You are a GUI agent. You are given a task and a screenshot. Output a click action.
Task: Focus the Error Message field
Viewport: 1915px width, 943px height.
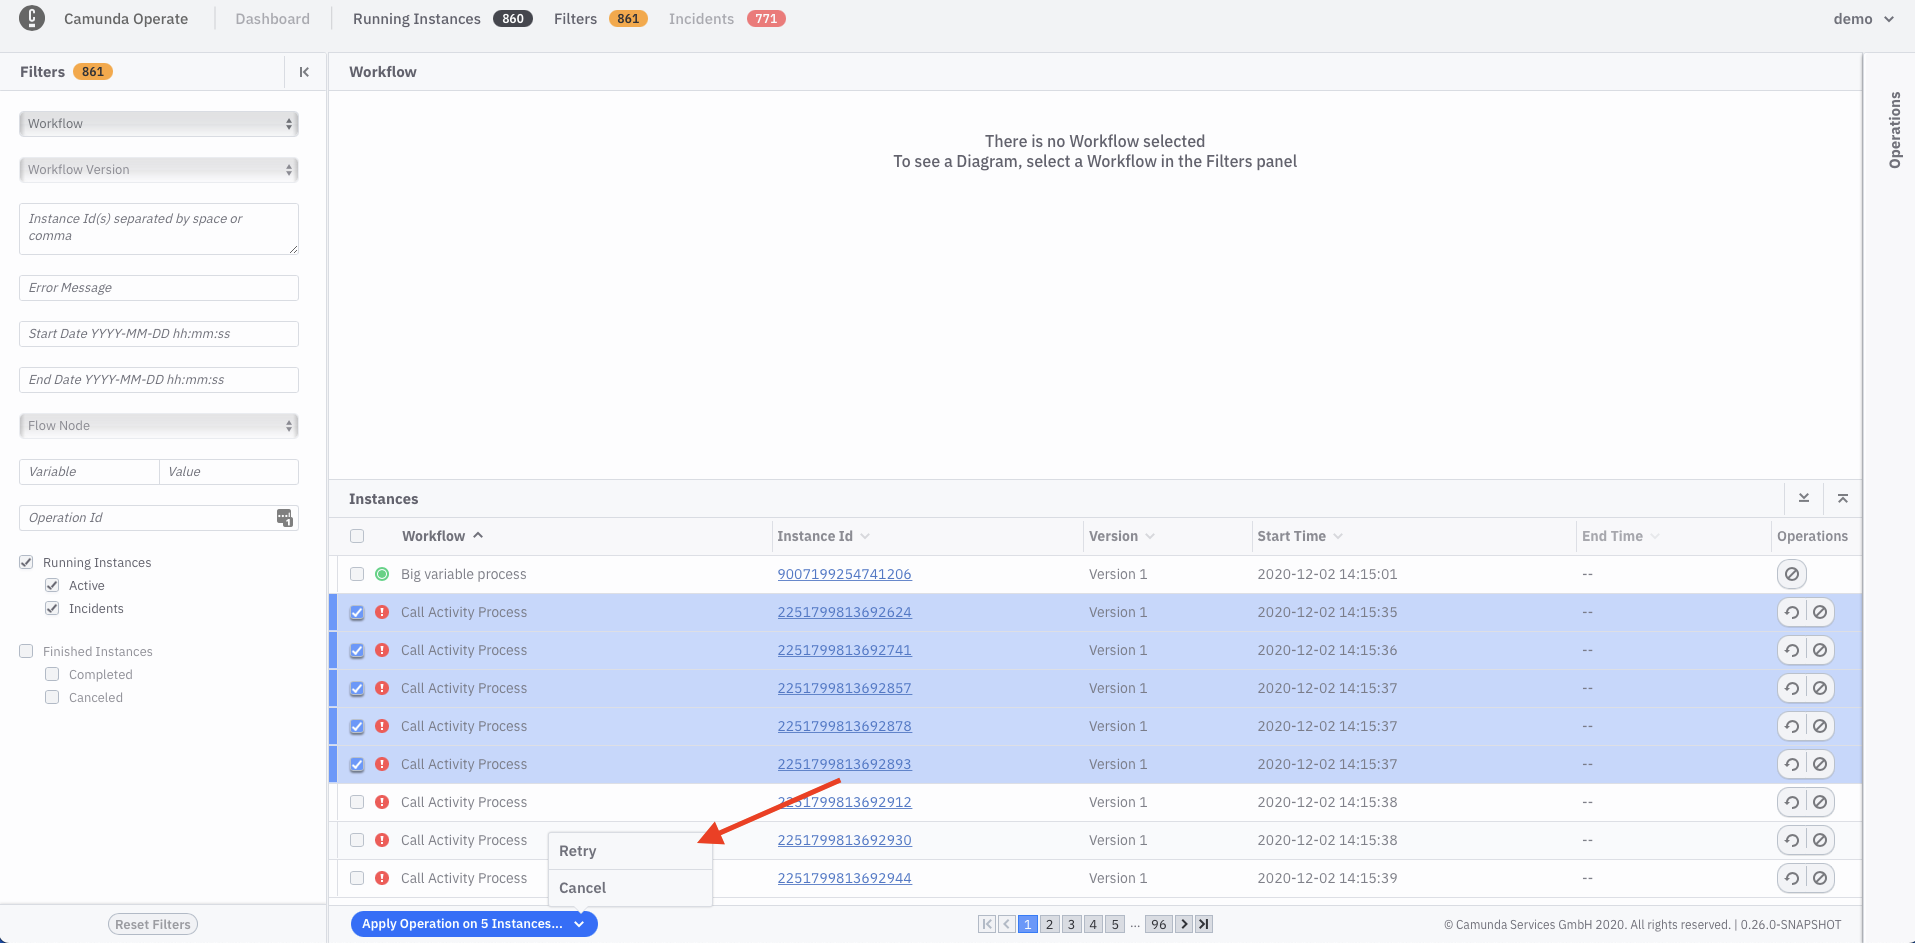(x=159, y=288)
